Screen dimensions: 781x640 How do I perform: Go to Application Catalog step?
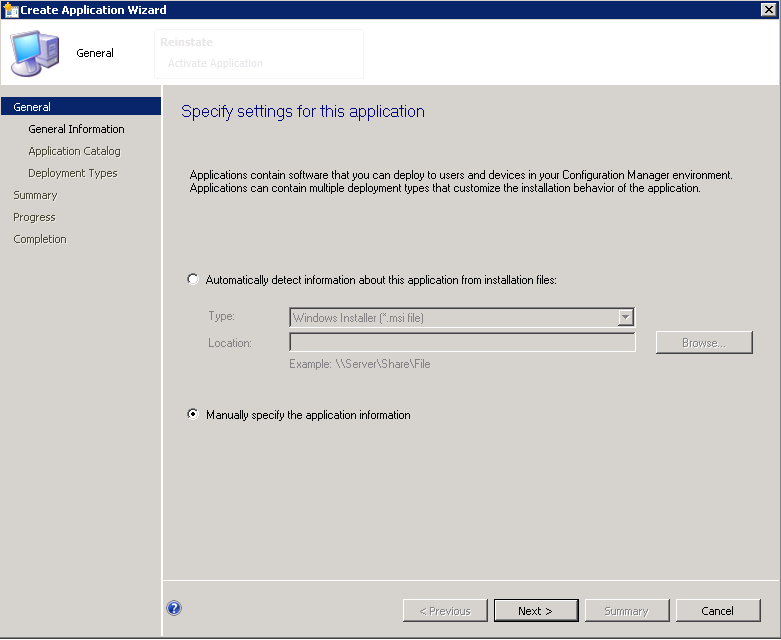[x=74, y=151]
